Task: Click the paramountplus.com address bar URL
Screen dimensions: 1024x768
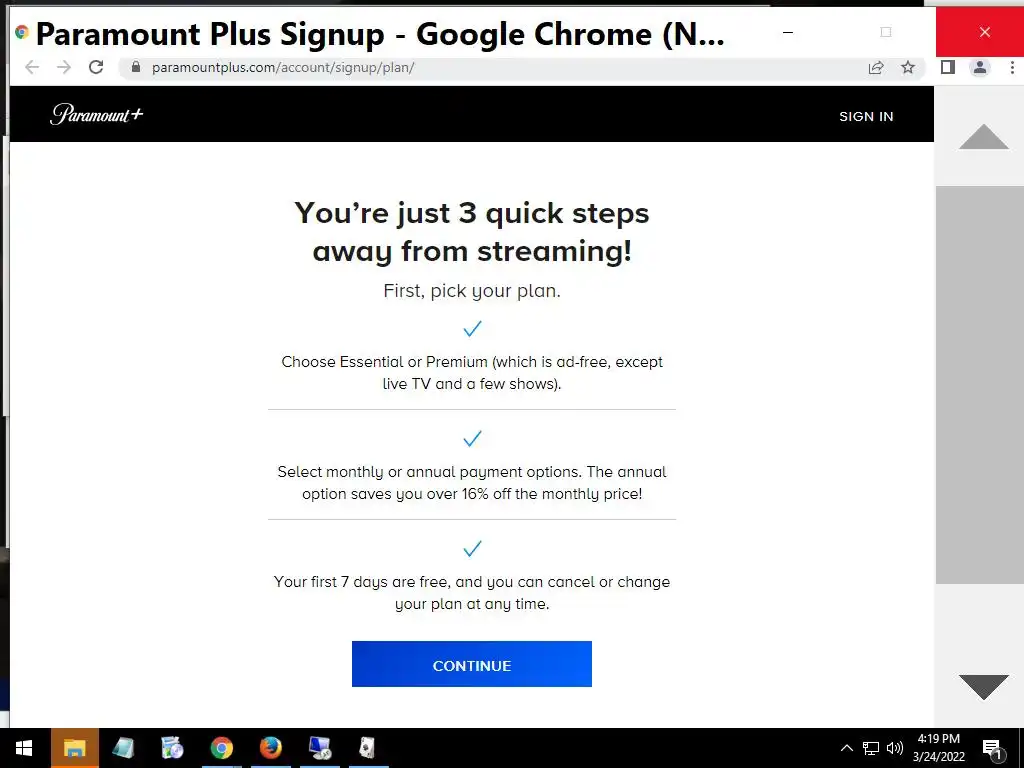Action: coord(283,67)
